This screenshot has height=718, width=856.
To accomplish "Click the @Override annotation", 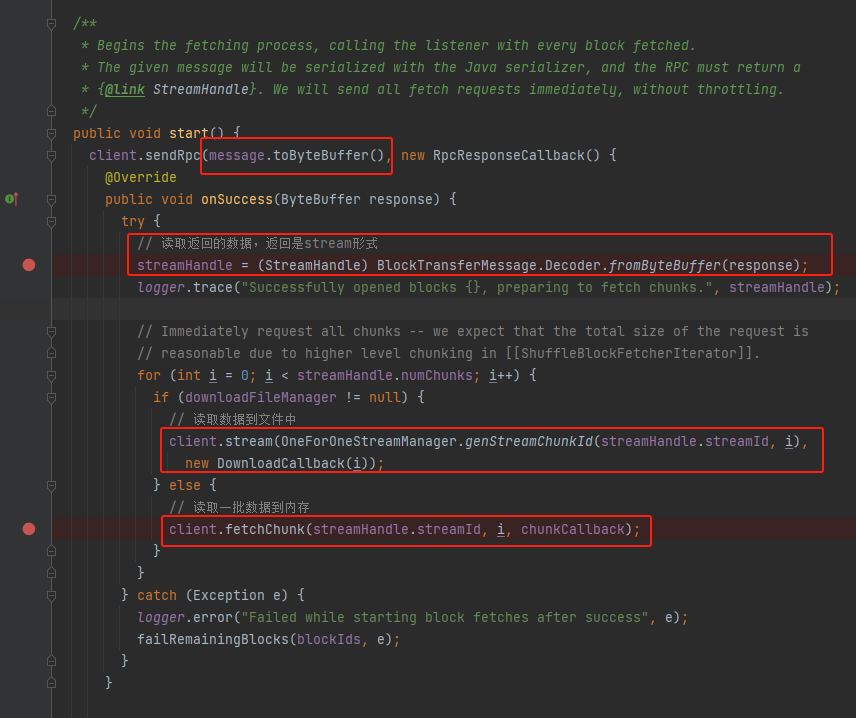I will click(141, 177).
